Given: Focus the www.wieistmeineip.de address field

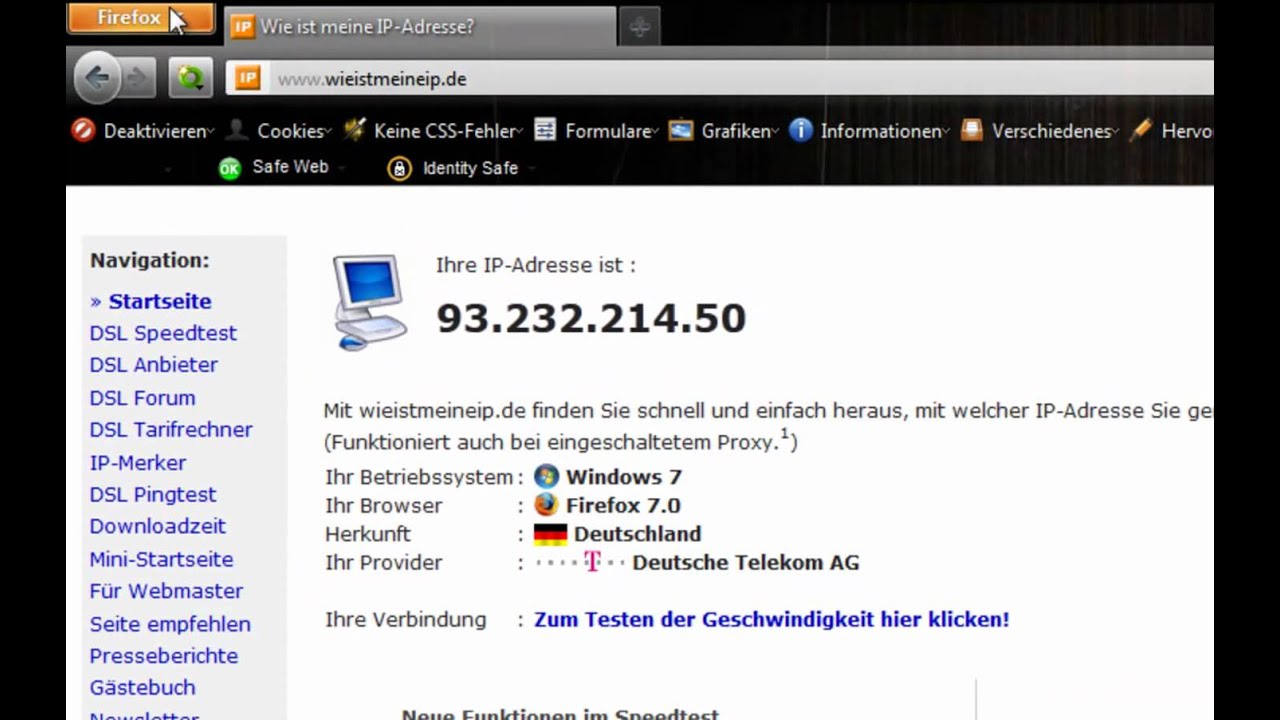Looking at the screenshot, I should pos(720,78).
